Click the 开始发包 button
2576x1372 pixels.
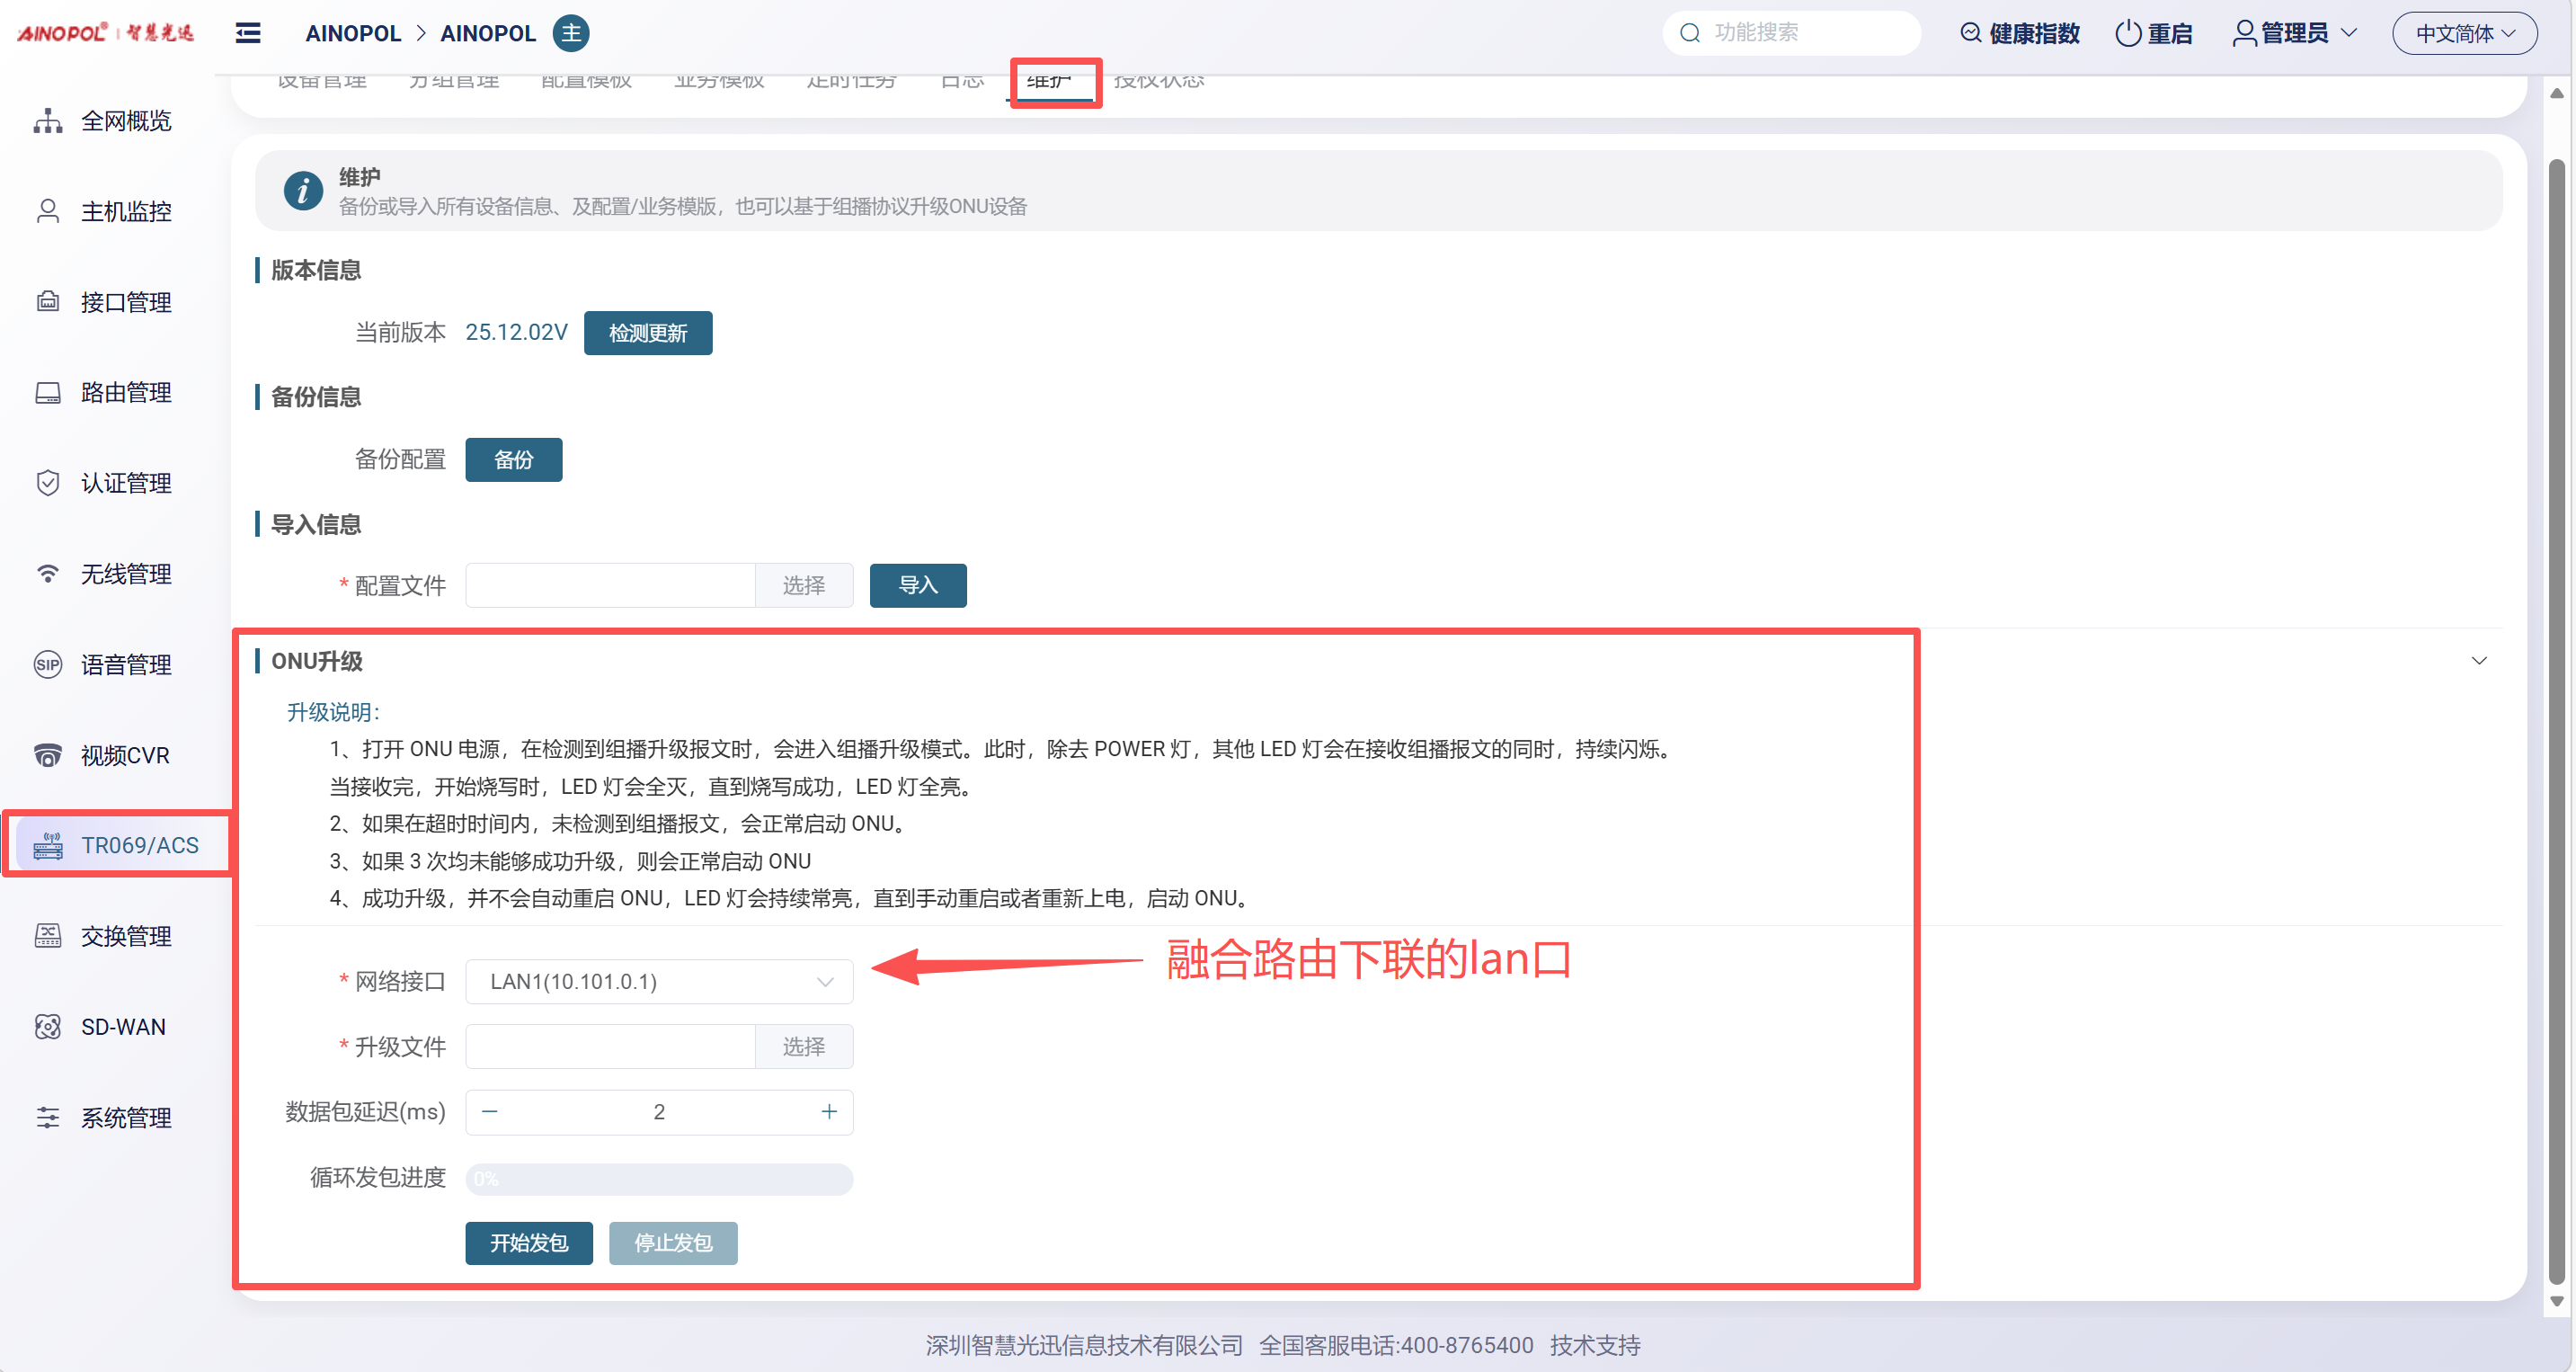528,1242
